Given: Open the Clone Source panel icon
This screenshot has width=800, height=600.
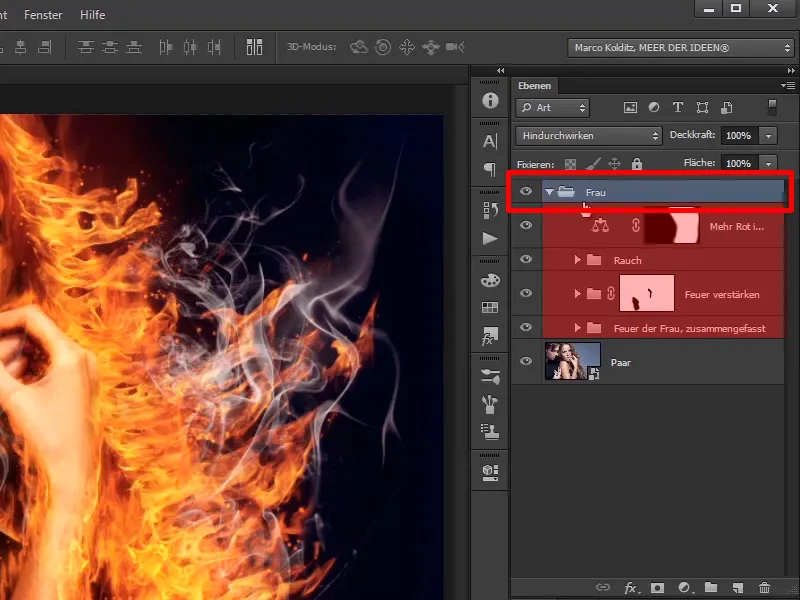Looking at the screenshot, I should 490,432.
